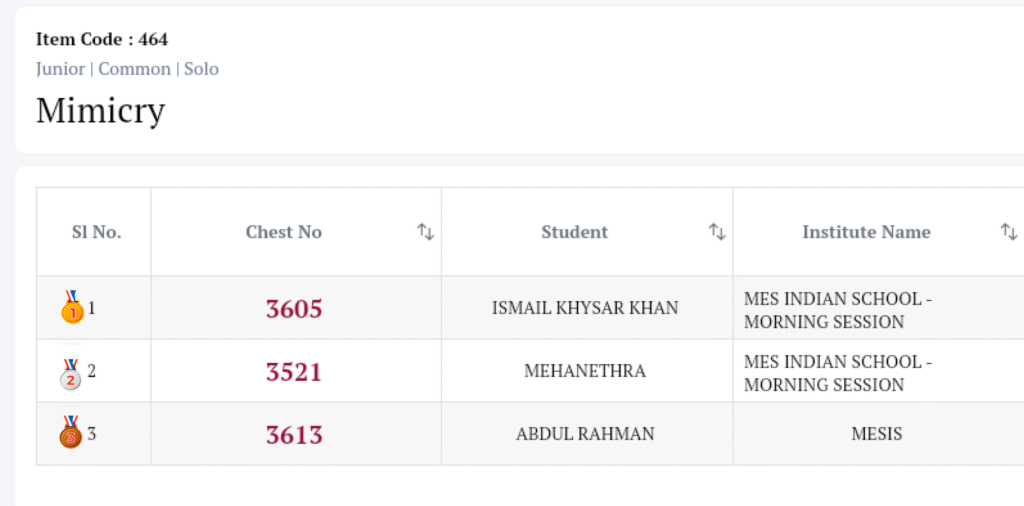The image size is (1024, 506).
Task: Select chest number 3605
Action: [294, 309]
